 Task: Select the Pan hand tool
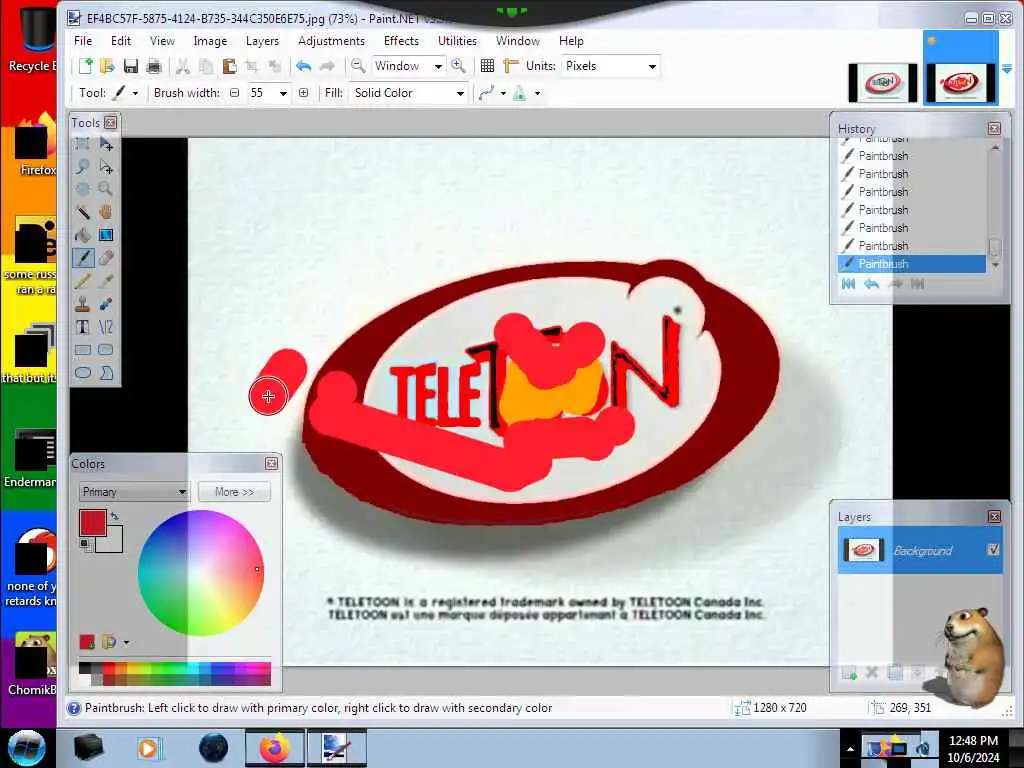click(106, 212)
